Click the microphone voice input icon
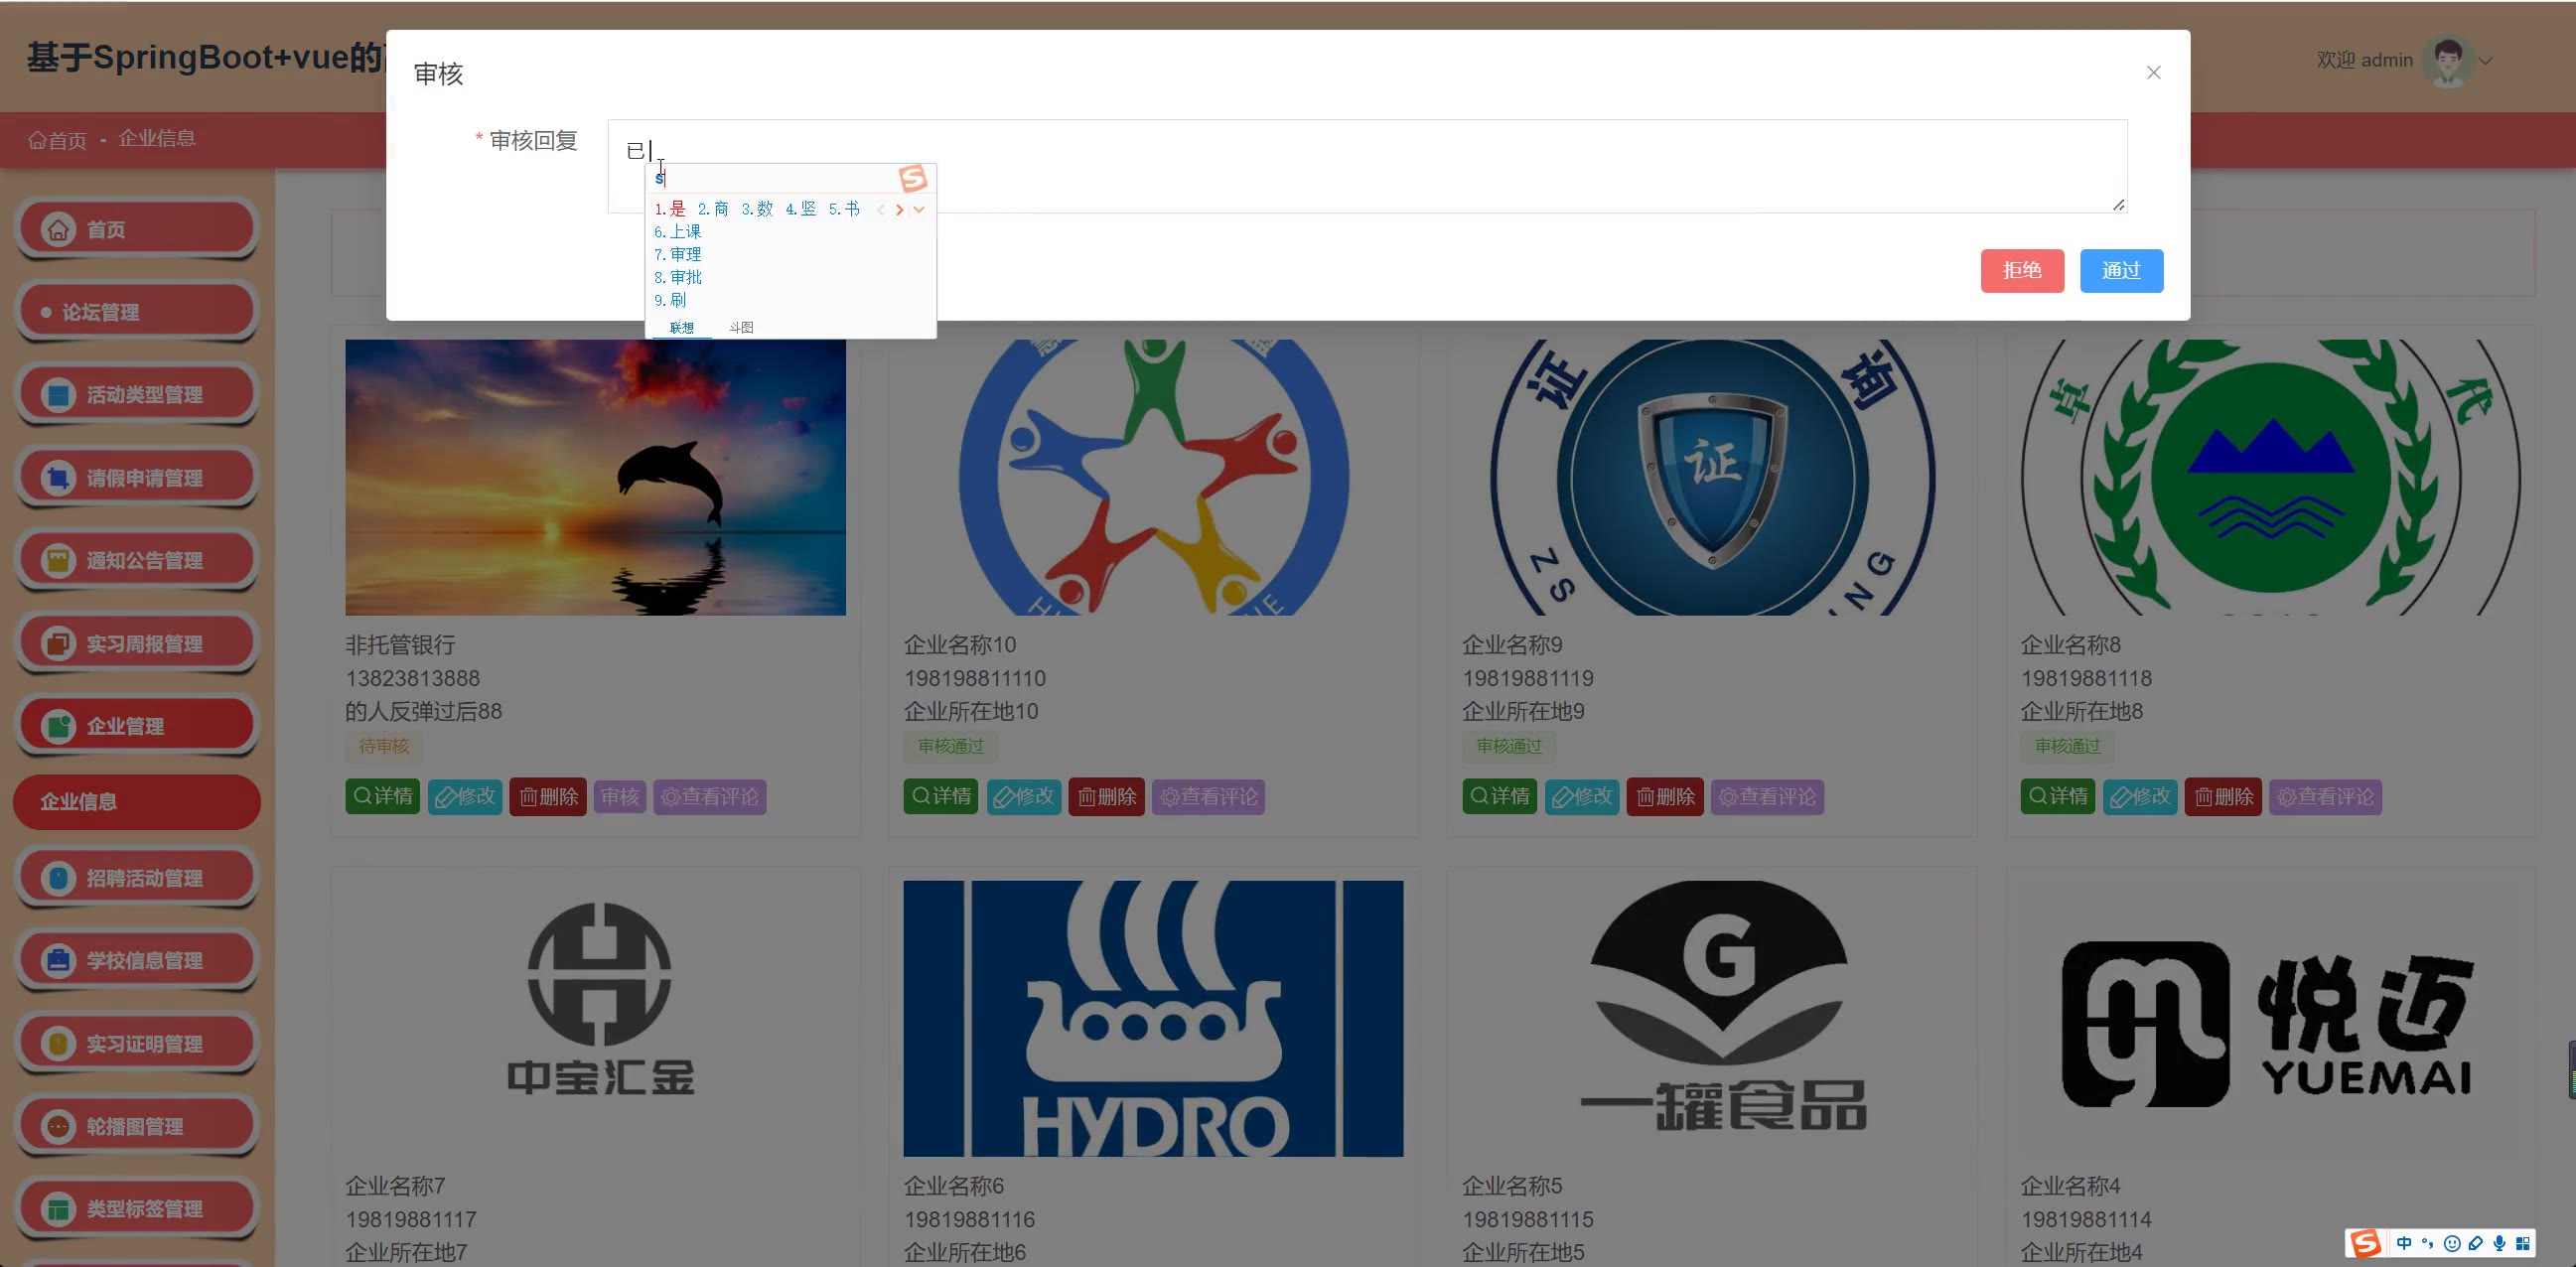 2499,1243
